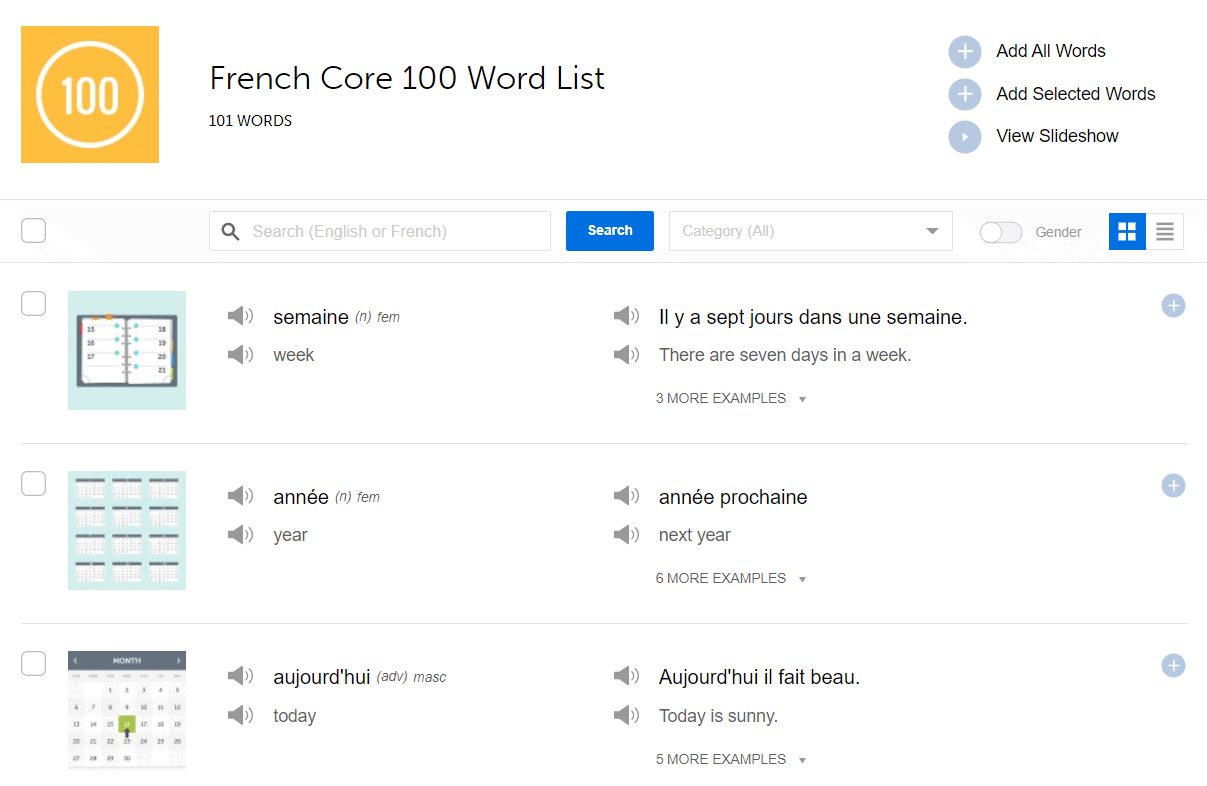Screen dimensions: 1207x786
Task: Play audio for the word 'semaine'
Action: pos(240,315)
